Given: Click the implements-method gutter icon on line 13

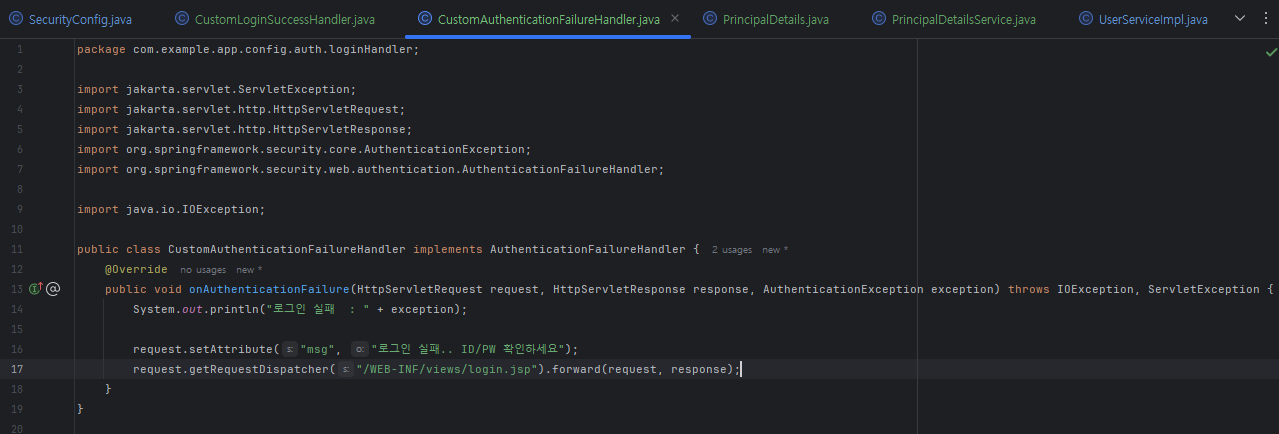Looking at the screenshot, I should point(35,289).
